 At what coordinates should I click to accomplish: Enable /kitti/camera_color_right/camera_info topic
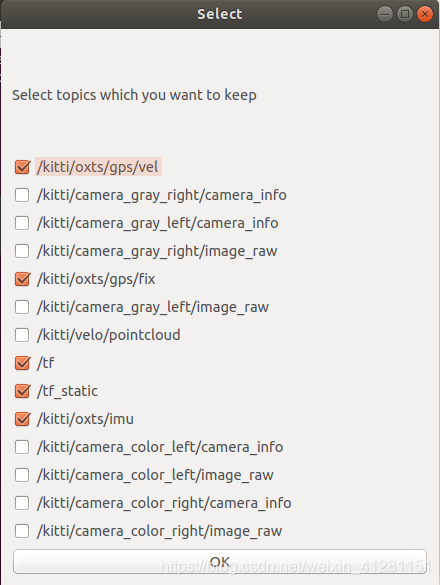click(x=22, y=503)
